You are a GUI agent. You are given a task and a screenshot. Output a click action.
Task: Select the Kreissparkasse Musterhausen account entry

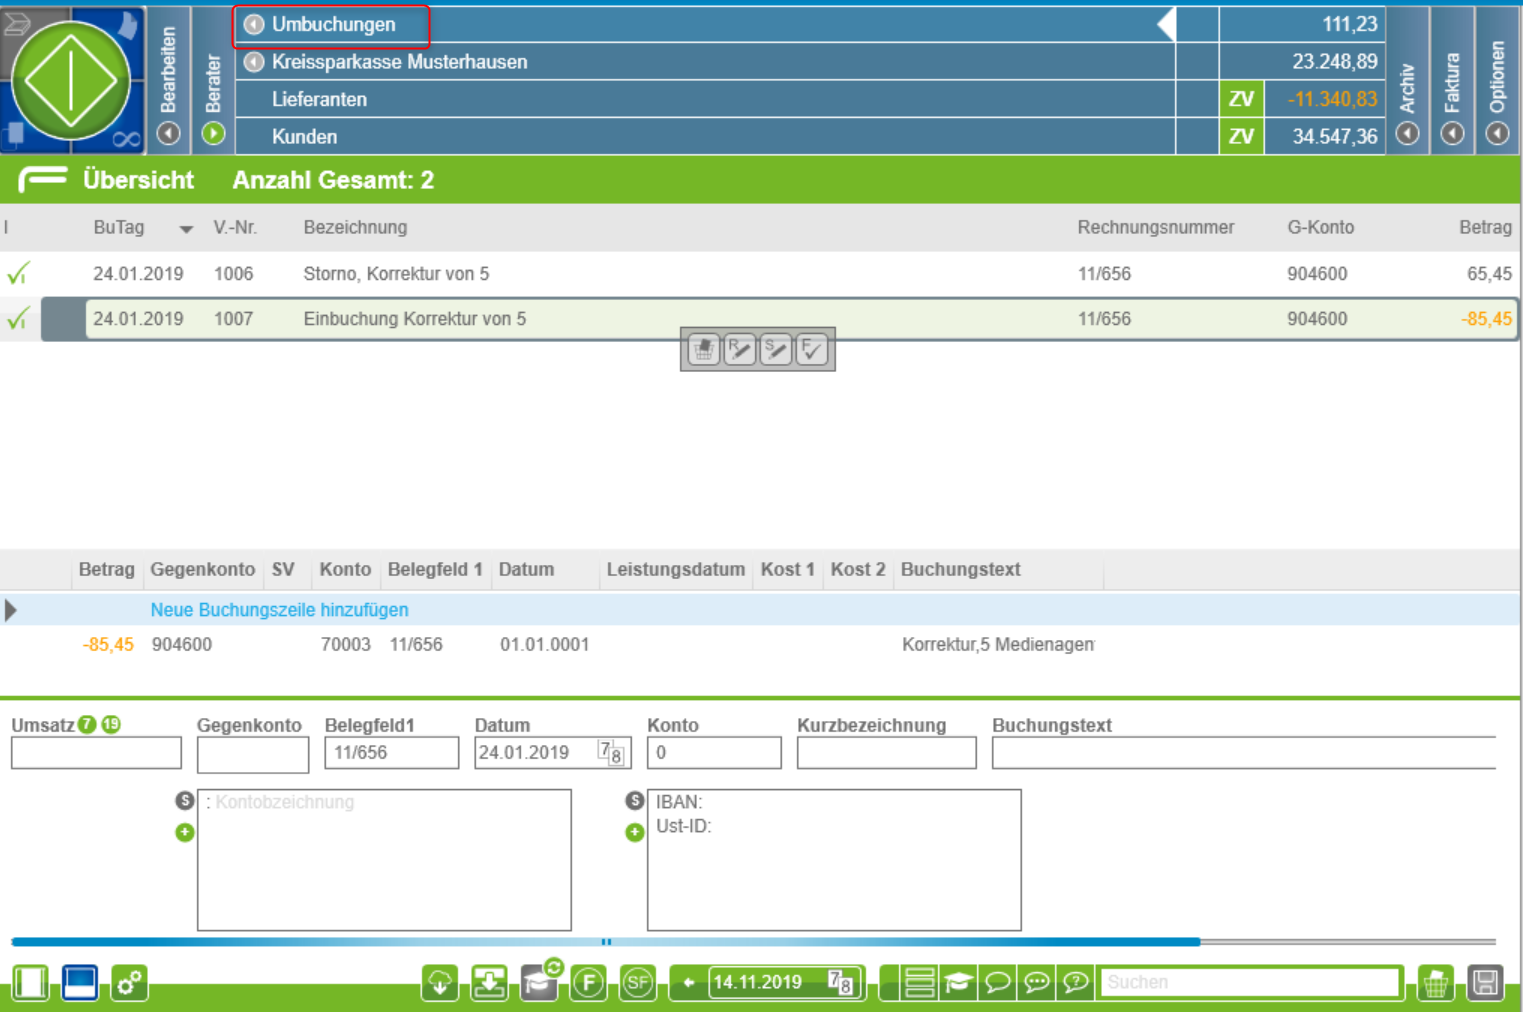pos(399,62)
